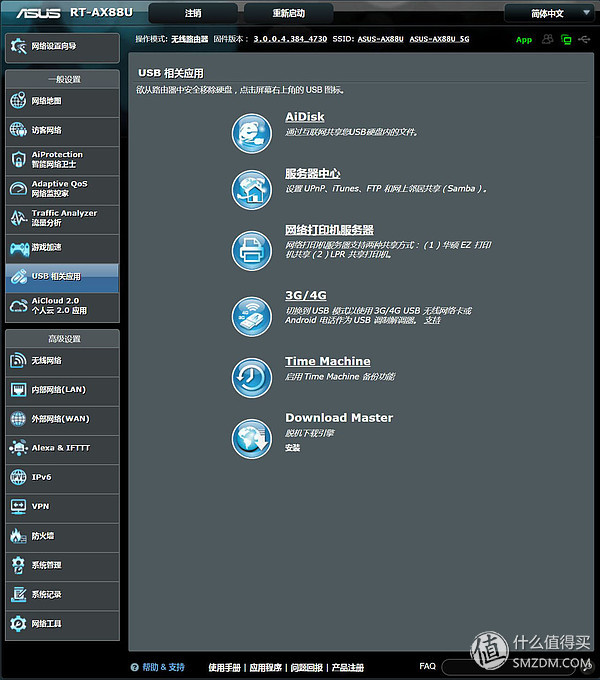Click the 无线网络 wireless icon
The height and width of the screenshot is (680, 600).
[18, 360]
